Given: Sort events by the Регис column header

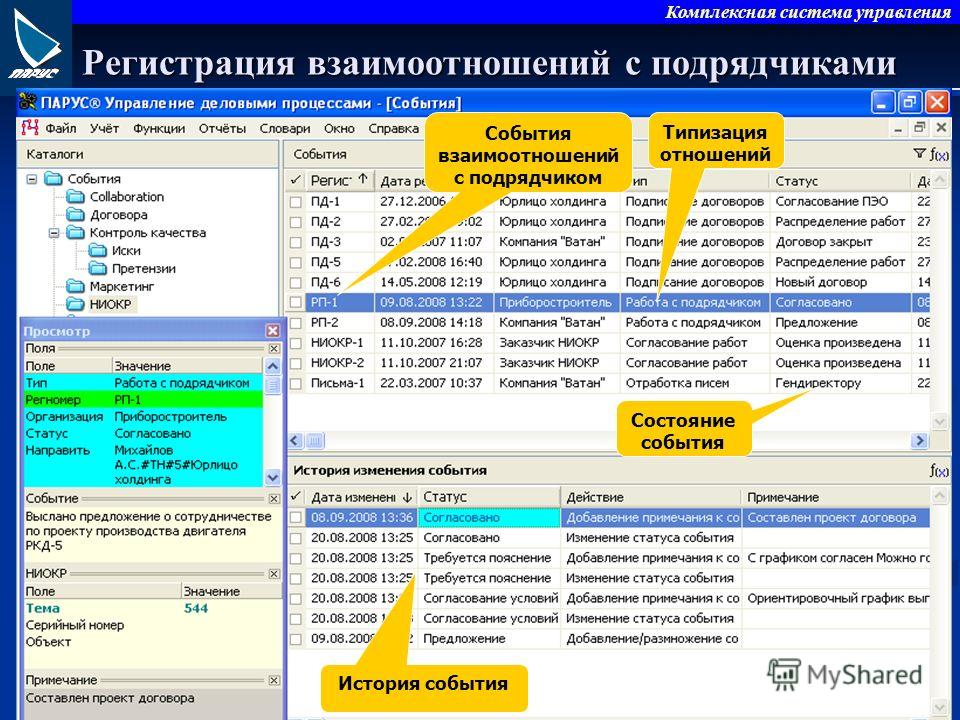Looking at the screenshot, I should pos(340,181).
